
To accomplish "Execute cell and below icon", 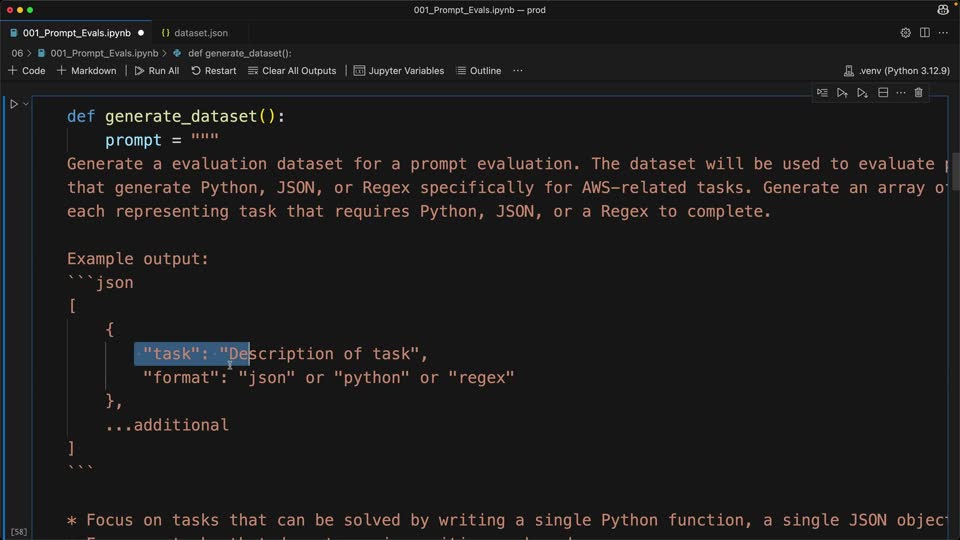I will [x=863, y=93].
